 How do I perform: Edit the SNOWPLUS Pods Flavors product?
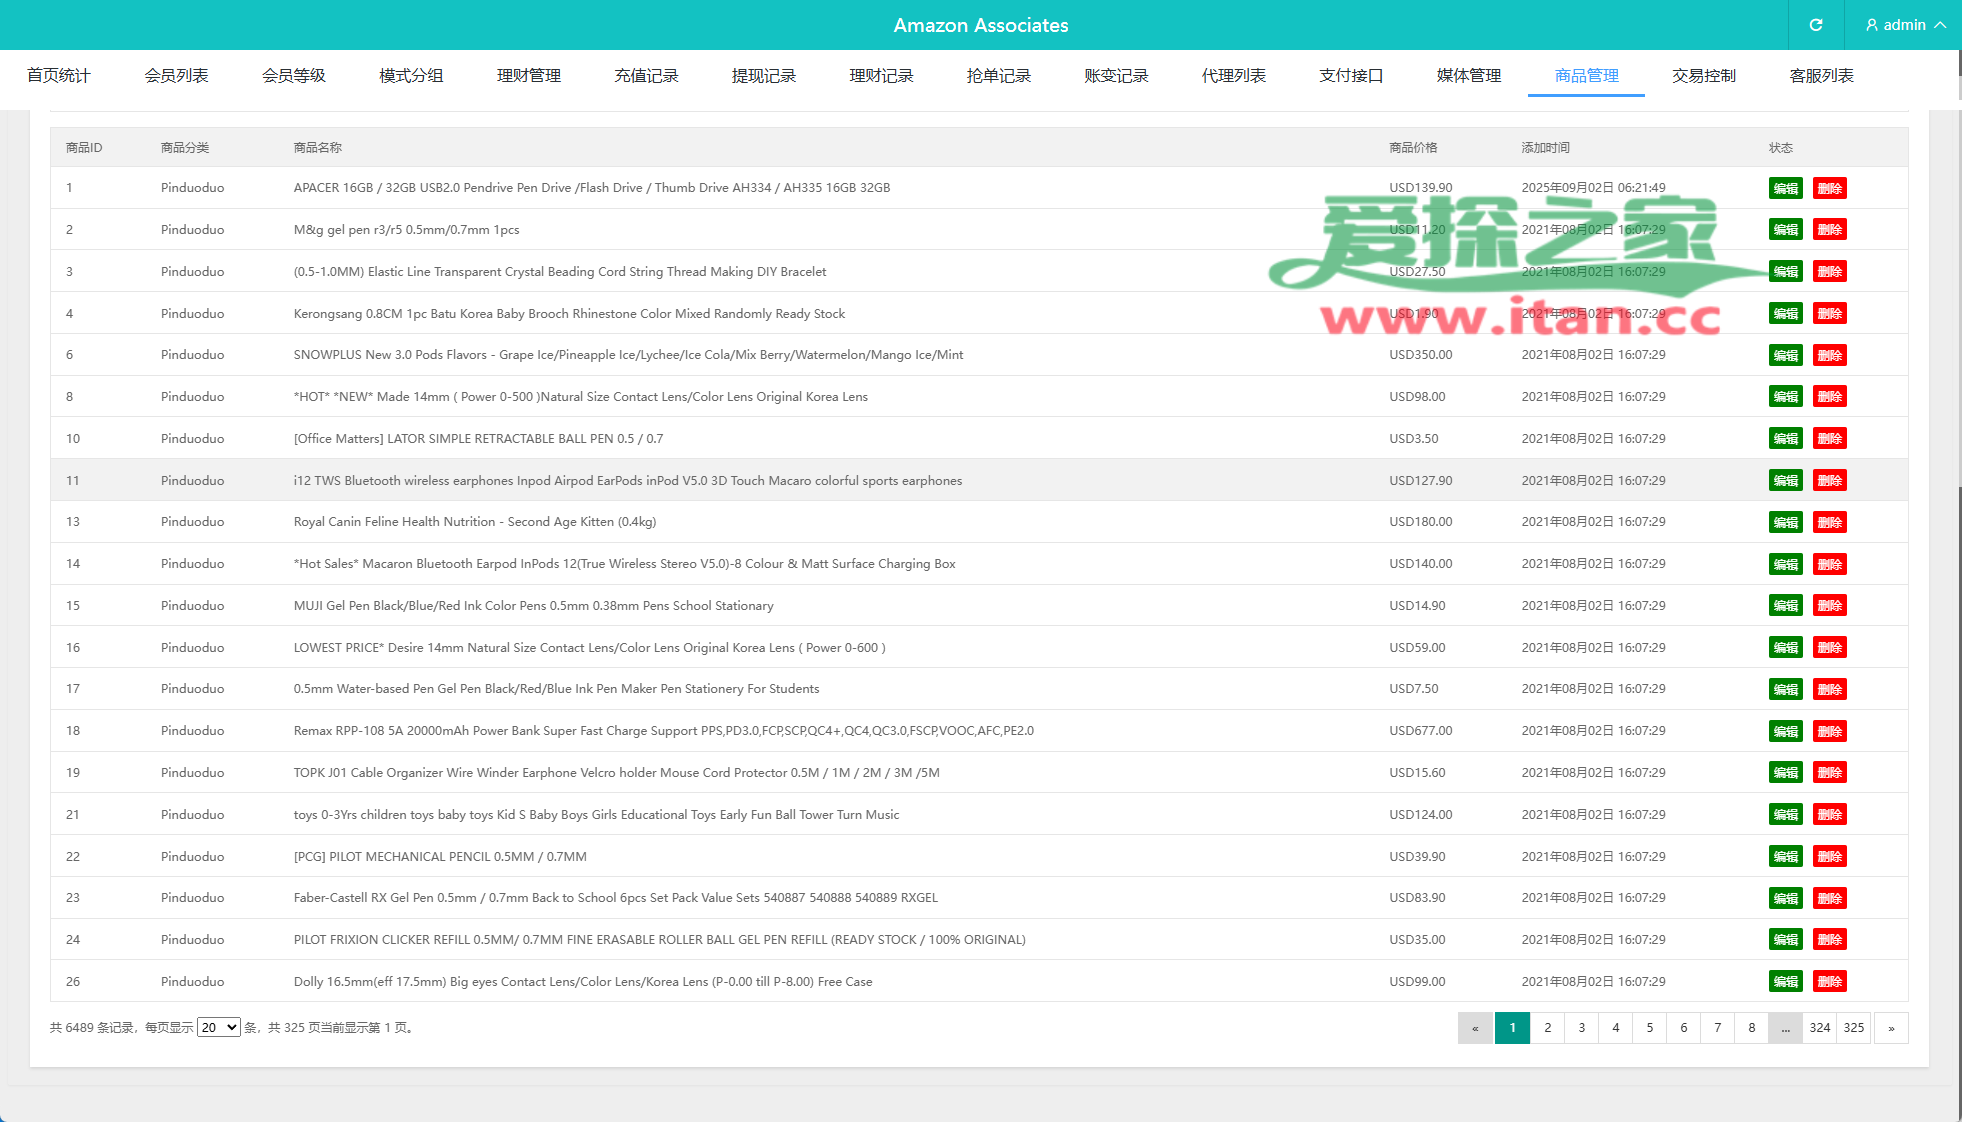(1785, 355)
